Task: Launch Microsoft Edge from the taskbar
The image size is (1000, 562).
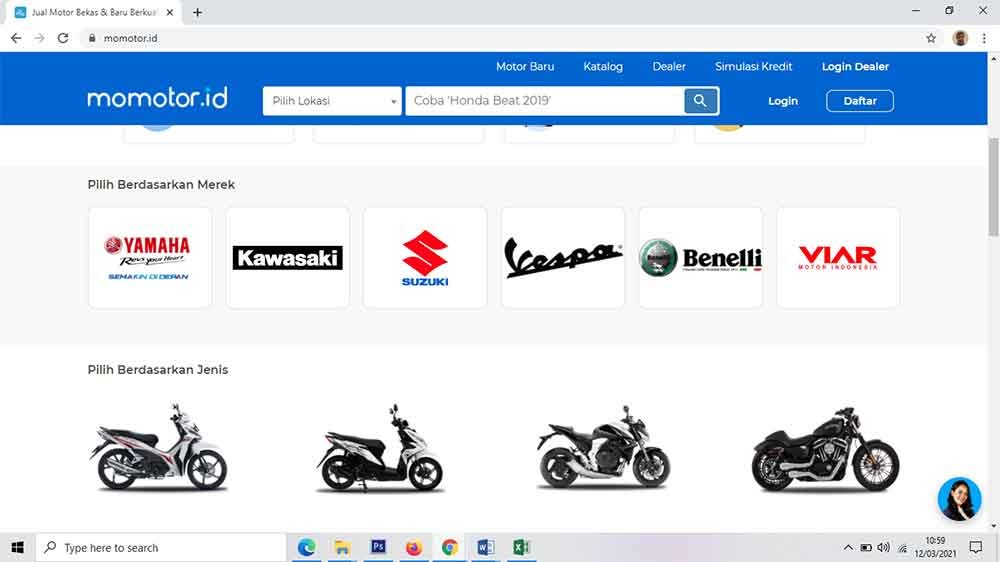Action: [x=306, y=547]
